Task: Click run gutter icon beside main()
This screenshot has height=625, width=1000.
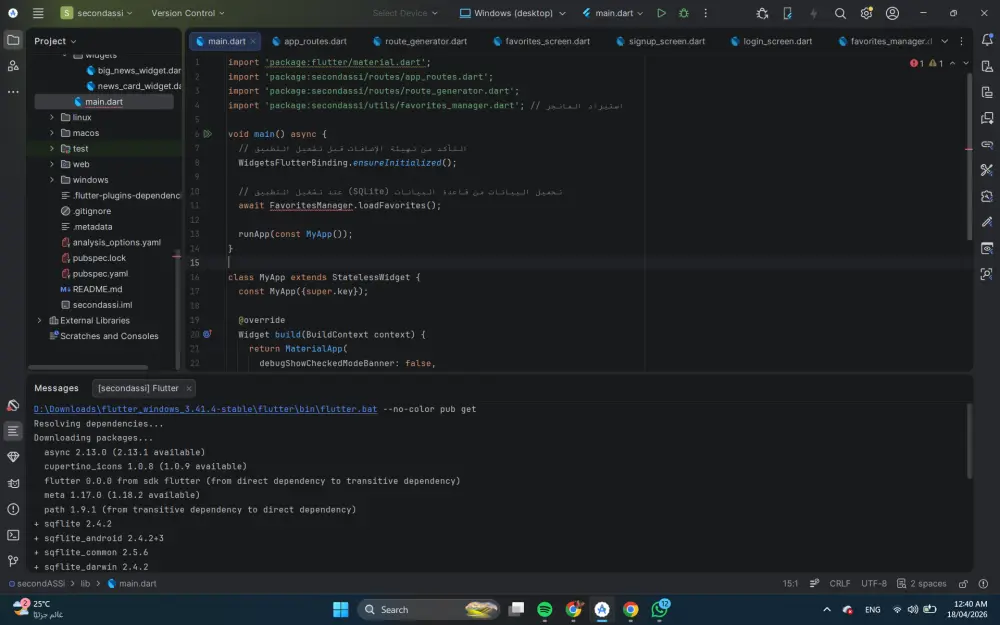Action: [x=207, y=134]
